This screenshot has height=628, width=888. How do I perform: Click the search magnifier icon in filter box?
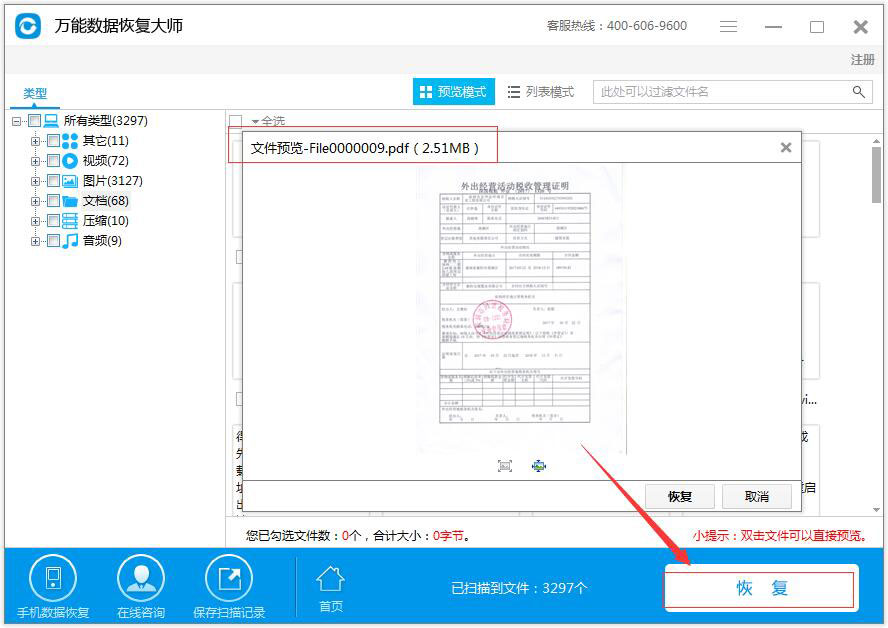(x=858, y=91)
